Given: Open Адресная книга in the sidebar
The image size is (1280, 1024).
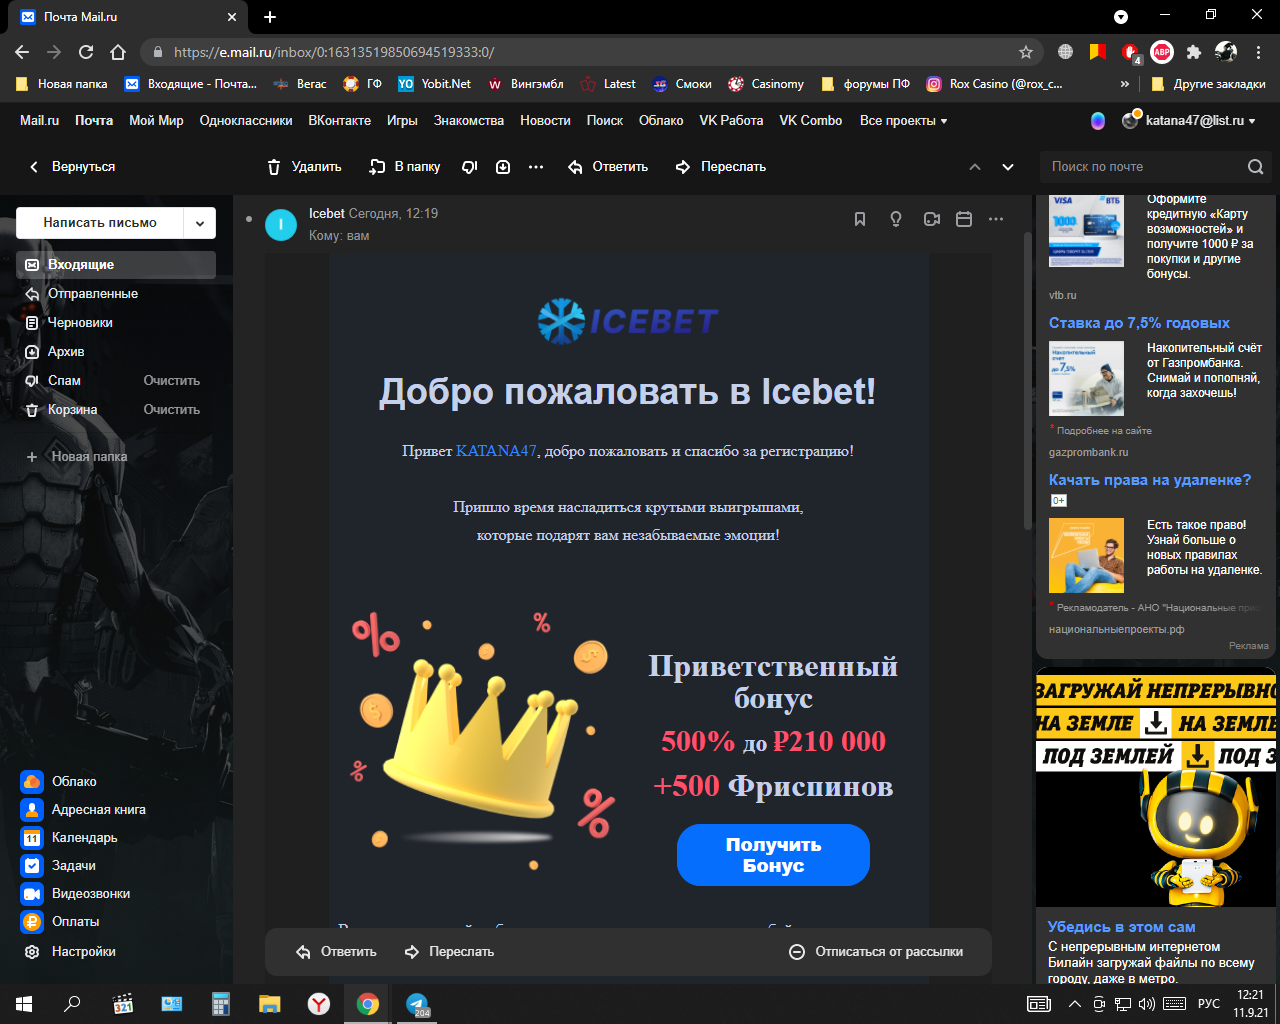Looking at the screenshot, I should tap(84, 809).
